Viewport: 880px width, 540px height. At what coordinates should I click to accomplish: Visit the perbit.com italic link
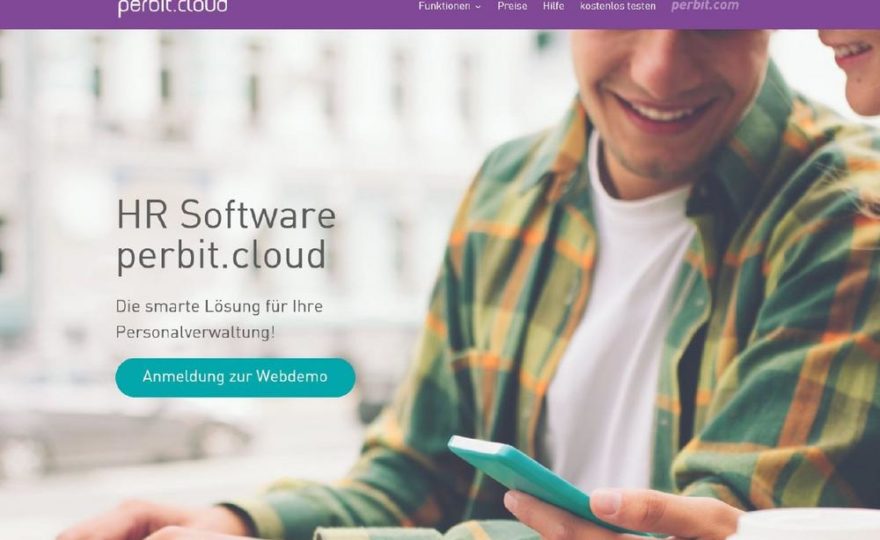pos(705,6)
